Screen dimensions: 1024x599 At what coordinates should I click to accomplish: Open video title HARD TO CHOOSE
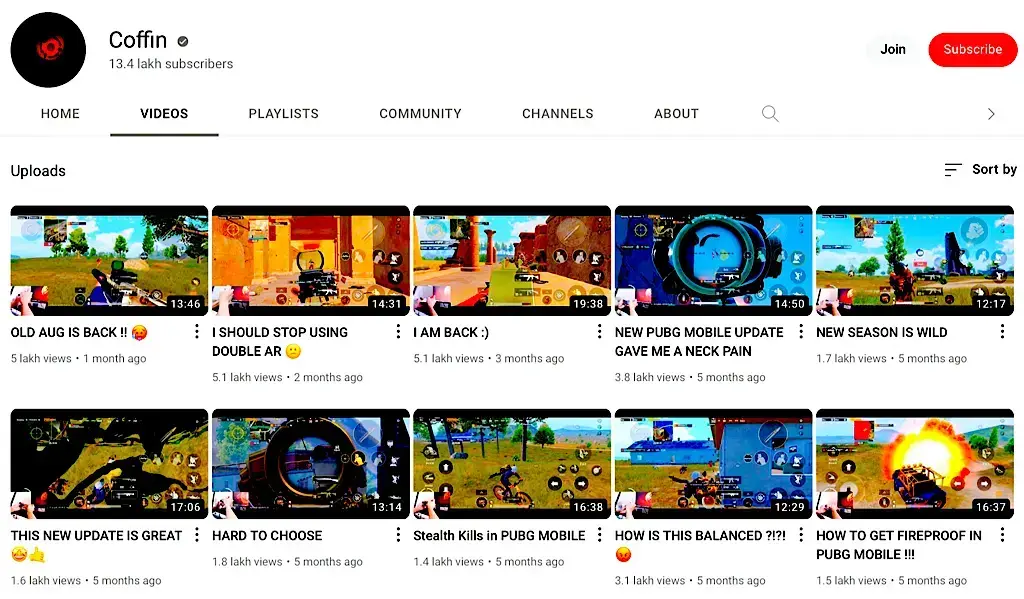coord(267,536)
